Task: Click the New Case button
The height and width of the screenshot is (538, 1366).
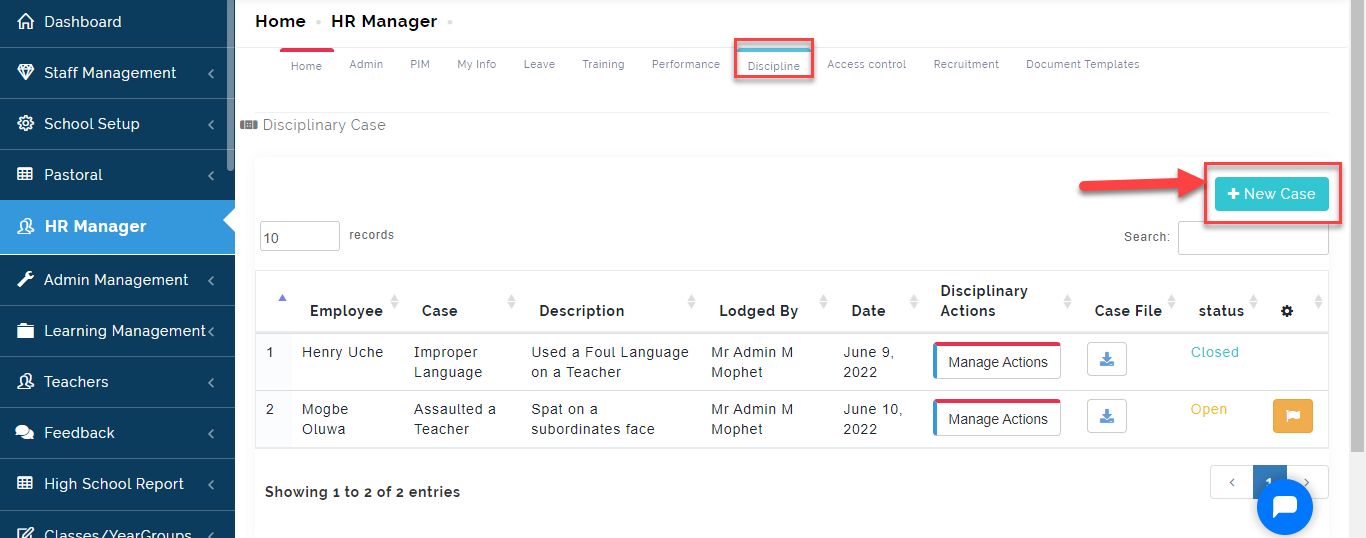Action: [1272, 194]
